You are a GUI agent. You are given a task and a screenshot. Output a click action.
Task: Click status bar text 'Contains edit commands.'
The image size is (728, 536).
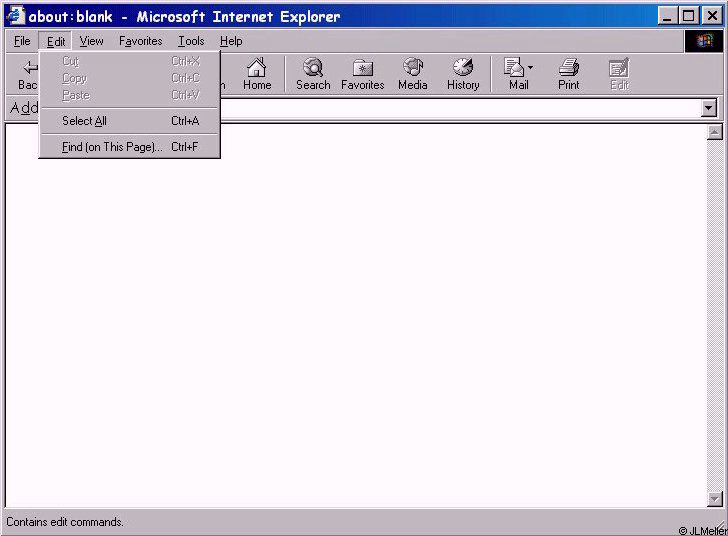[65, 522]
